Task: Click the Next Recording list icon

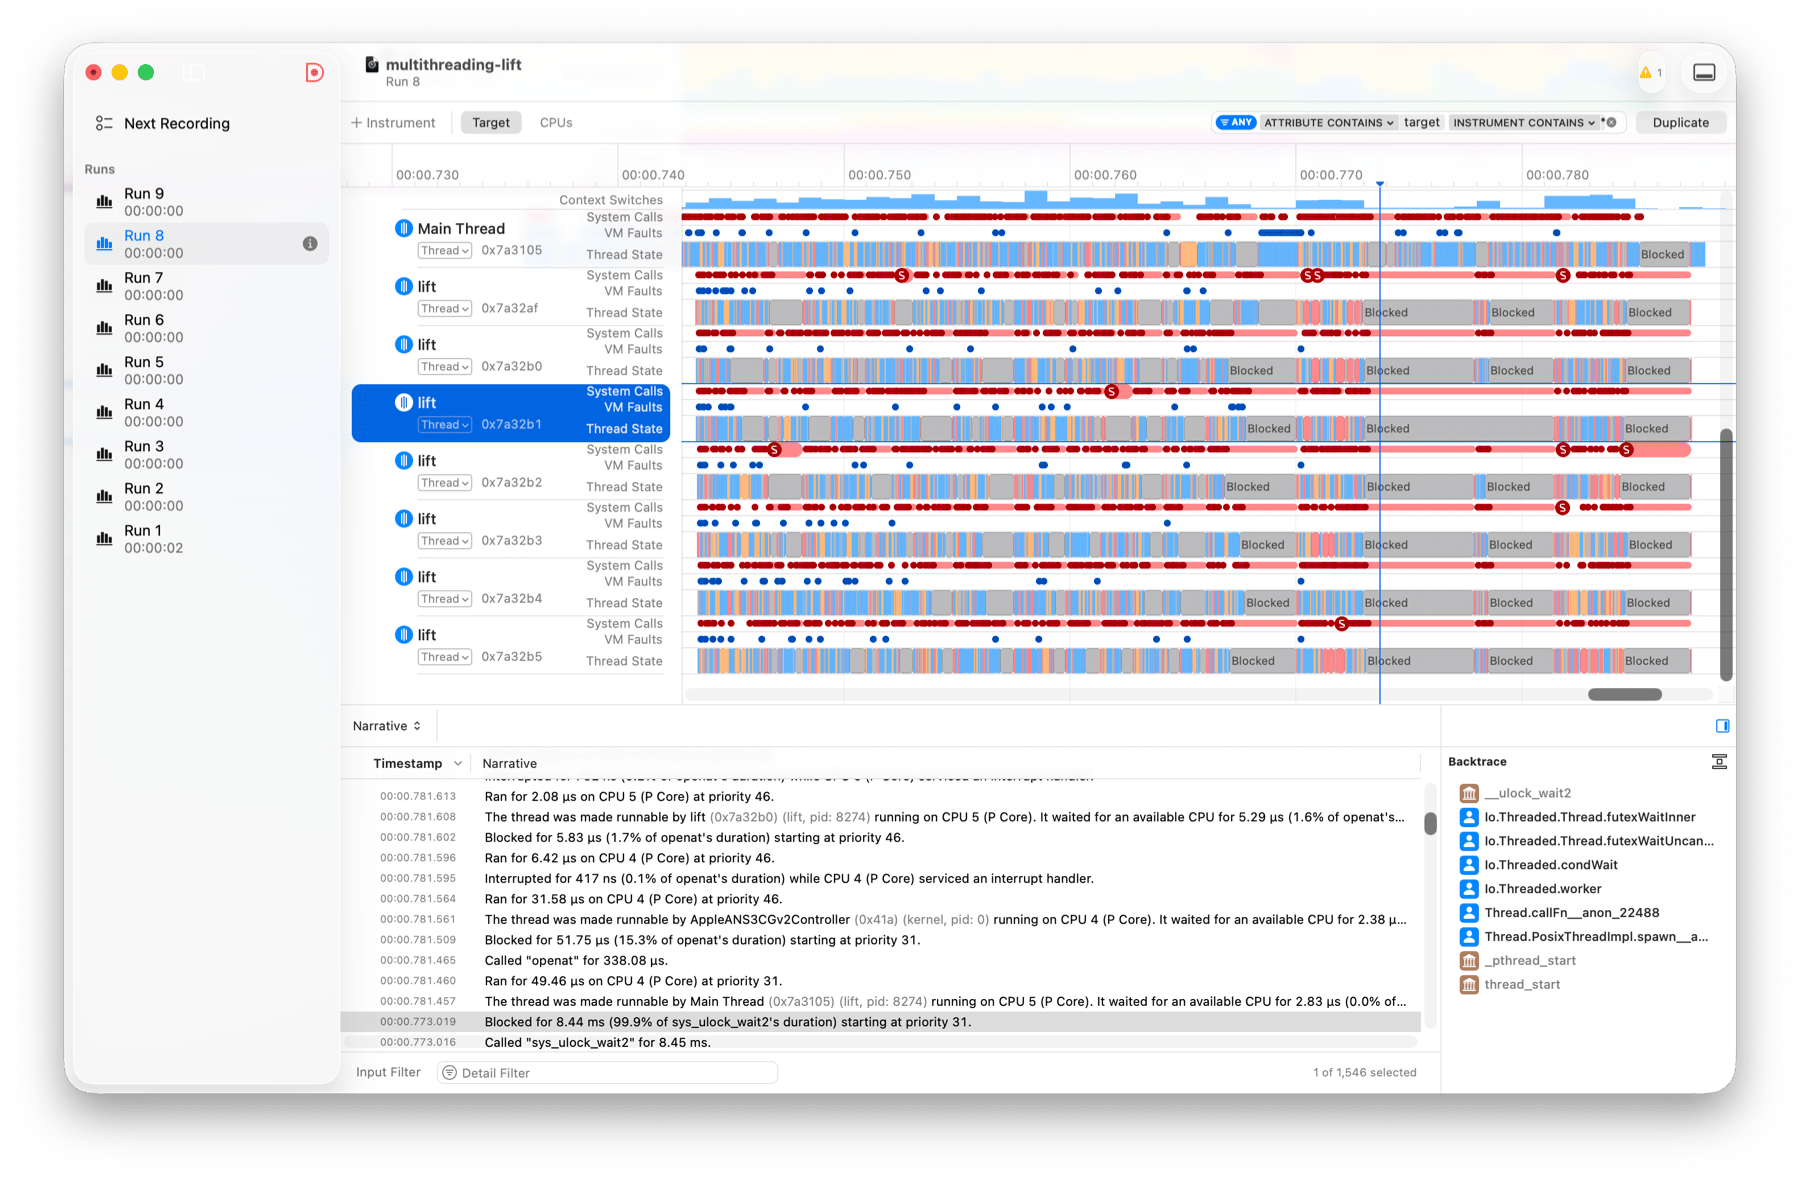Action: 104,123
